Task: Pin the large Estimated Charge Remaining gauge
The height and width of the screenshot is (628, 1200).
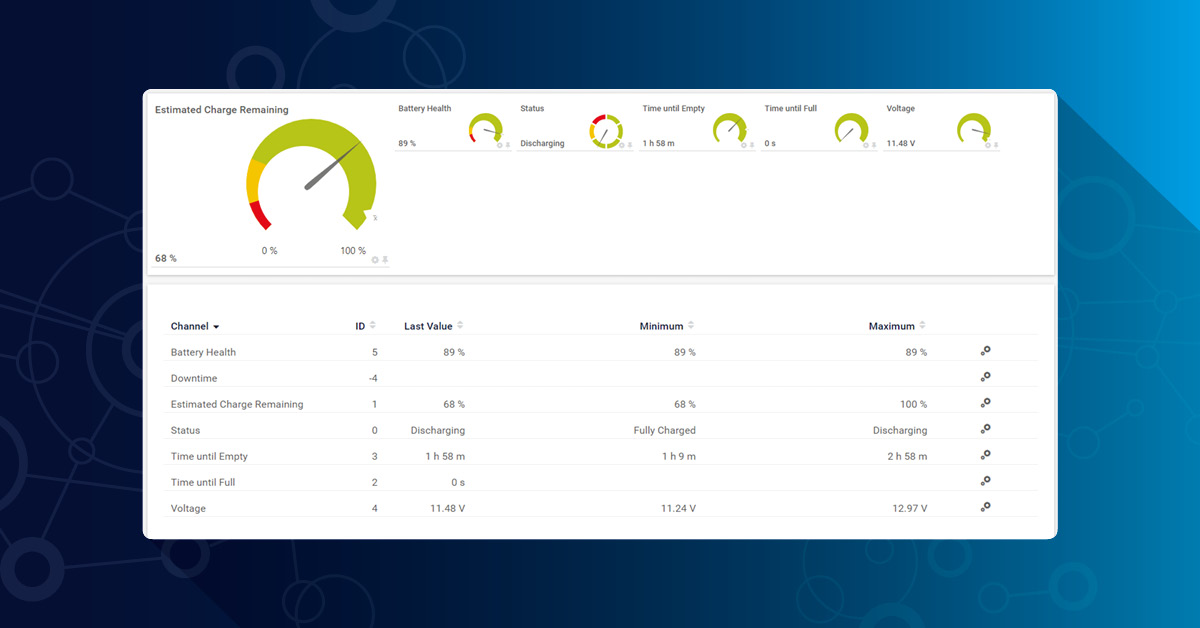Action: (385, 260)
